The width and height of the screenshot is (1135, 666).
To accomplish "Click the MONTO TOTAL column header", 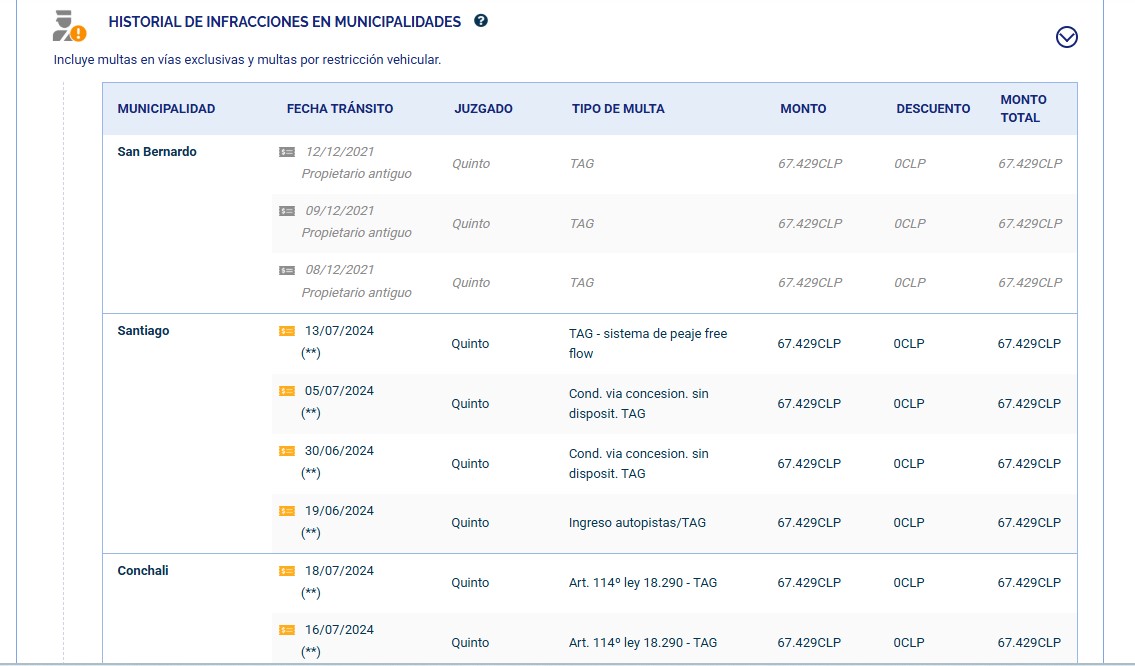I will pos(1023,108).
